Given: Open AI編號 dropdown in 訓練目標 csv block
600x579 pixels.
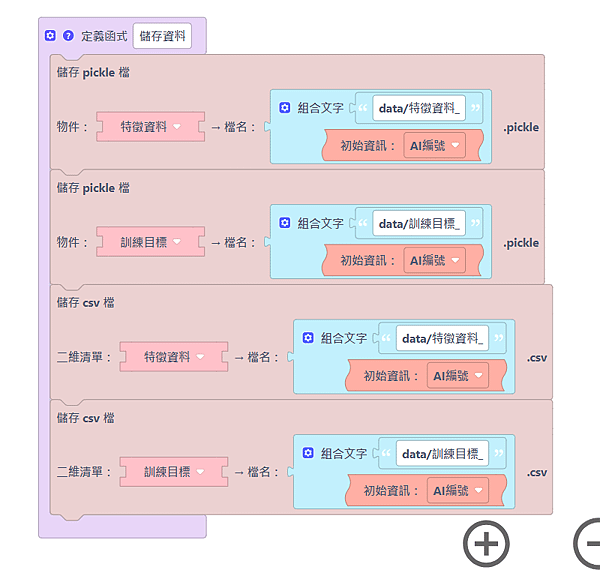Looking at the screenshot, I should click(458, 491).
